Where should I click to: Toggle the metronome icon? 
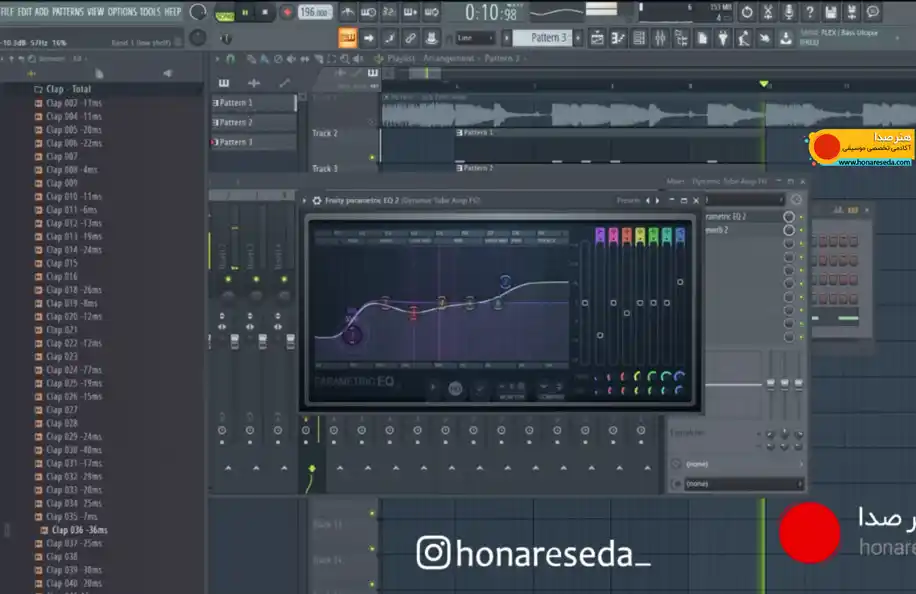347,12
